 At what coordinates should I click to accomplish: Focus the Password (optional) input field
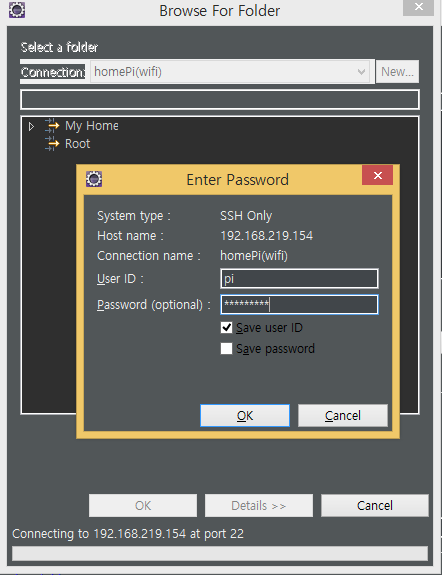pos(299,304)
